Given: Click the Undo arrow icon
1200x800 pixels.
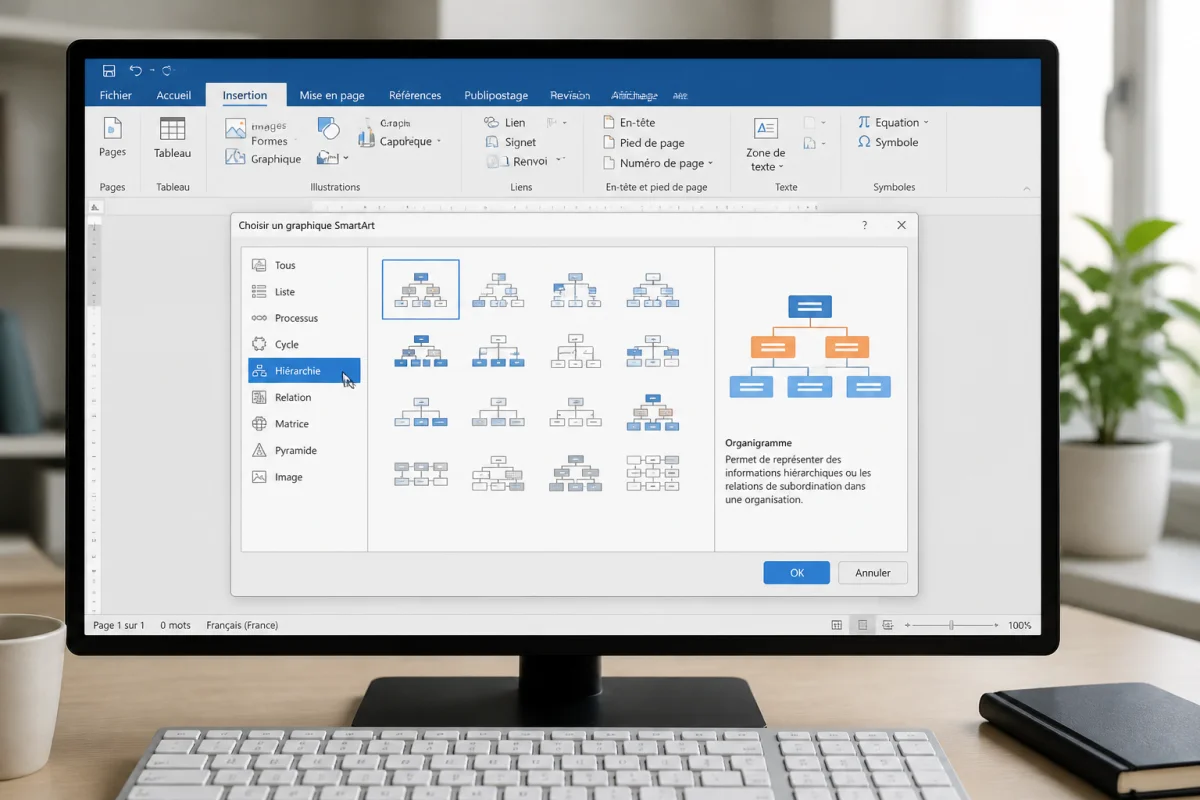Looking at the screenshot, I should [x=135, y=71].
